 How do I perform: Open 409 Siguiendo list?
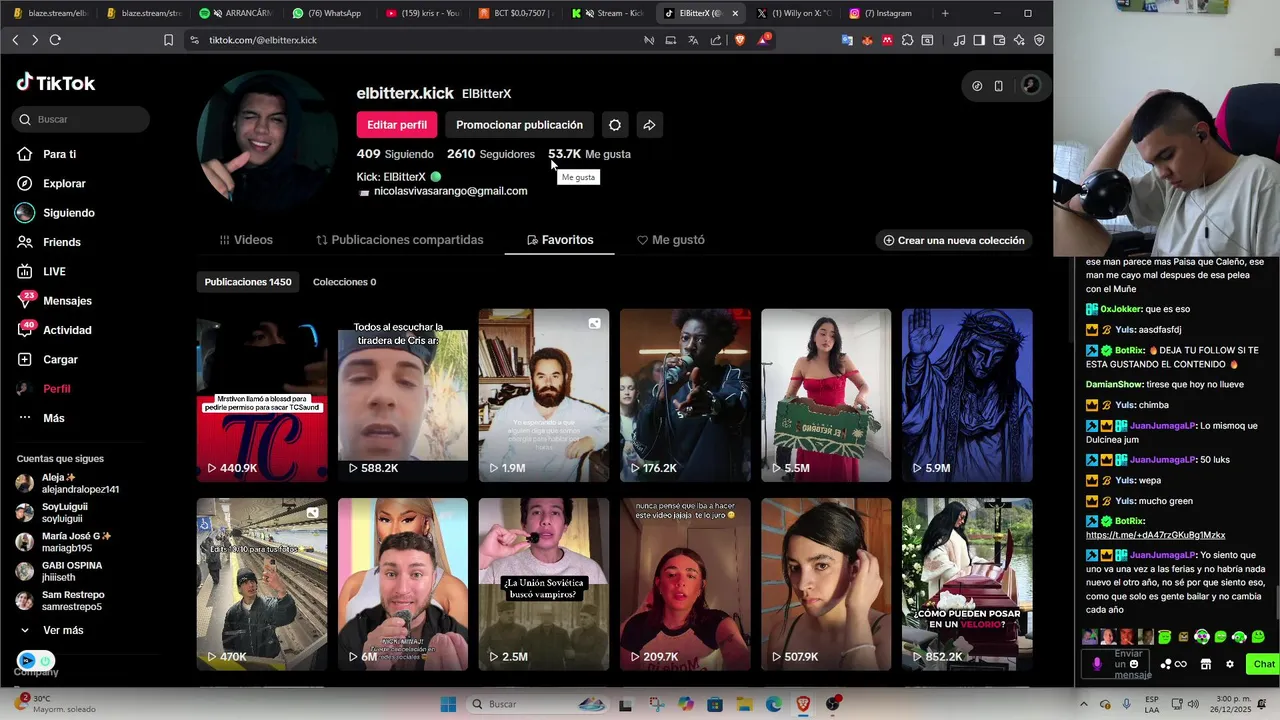395,154
